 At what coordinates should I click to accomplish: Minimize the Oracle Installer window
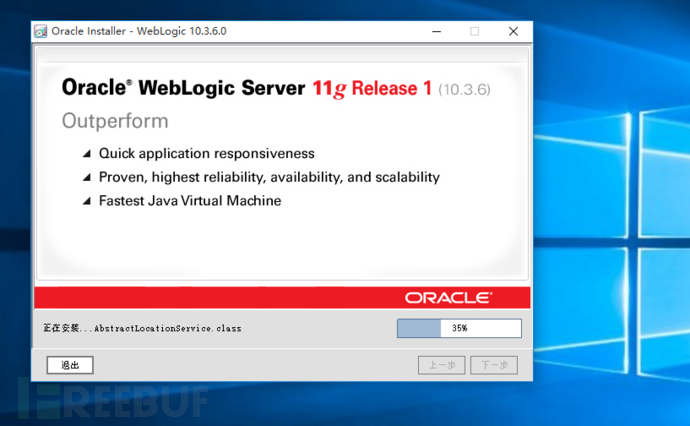click(x=436, y=31)
